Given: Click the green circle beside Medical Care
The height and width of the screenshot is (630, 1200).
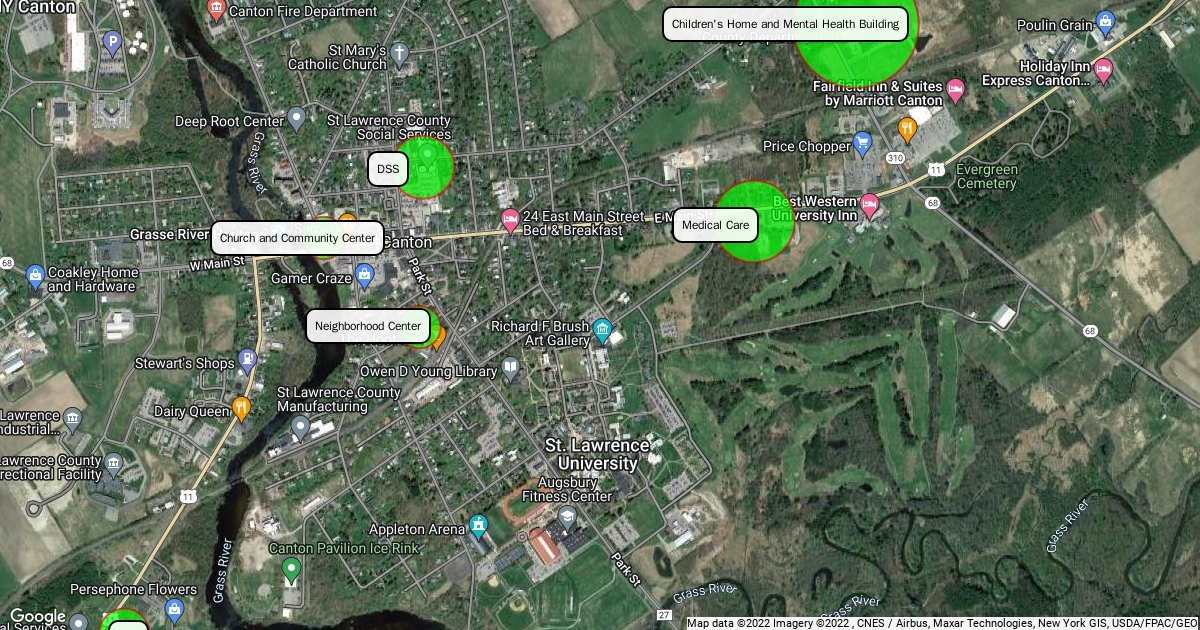Looking at the screenshot, I should (755, 221).
